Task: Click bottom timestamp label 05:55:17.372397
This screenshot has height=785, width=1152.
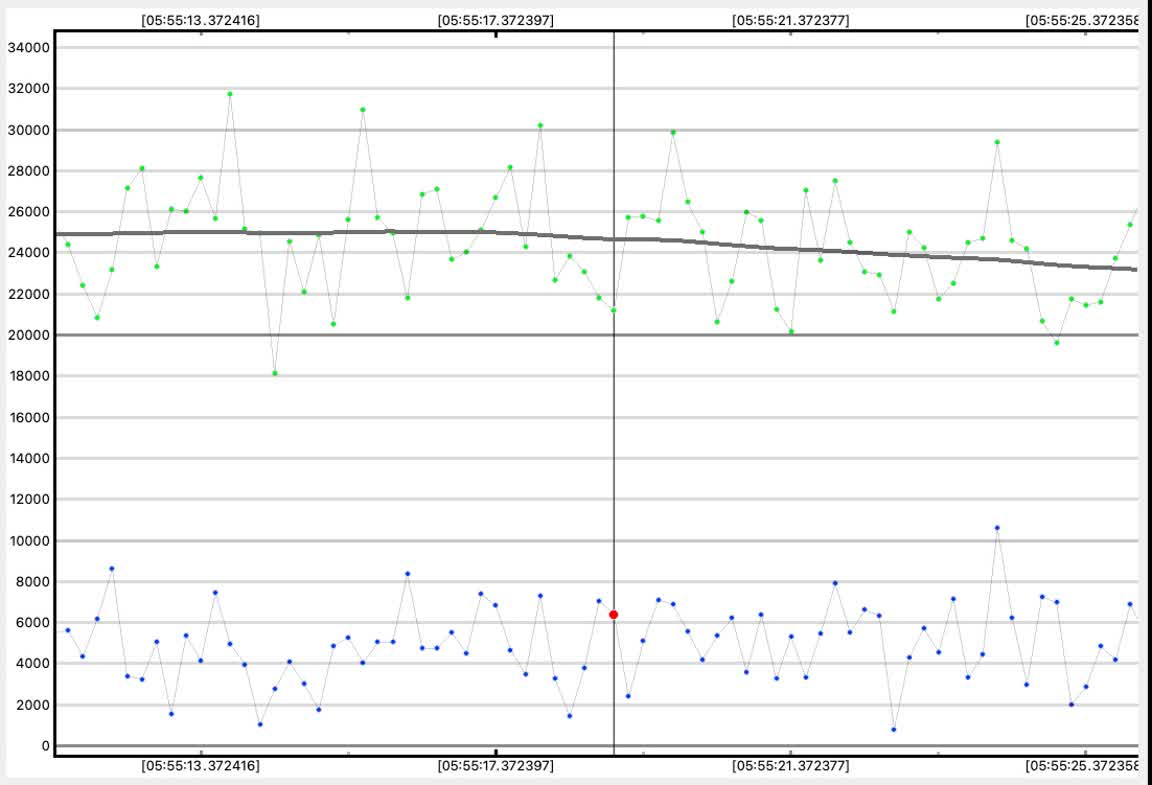Action: click(x=495, y=765)
